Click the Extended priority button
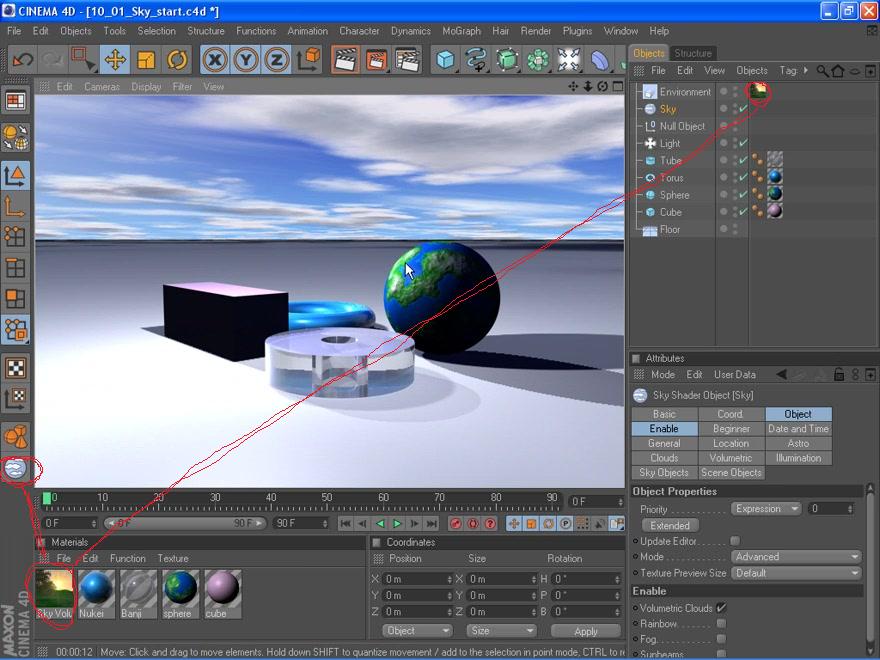 tap(670, 525)
